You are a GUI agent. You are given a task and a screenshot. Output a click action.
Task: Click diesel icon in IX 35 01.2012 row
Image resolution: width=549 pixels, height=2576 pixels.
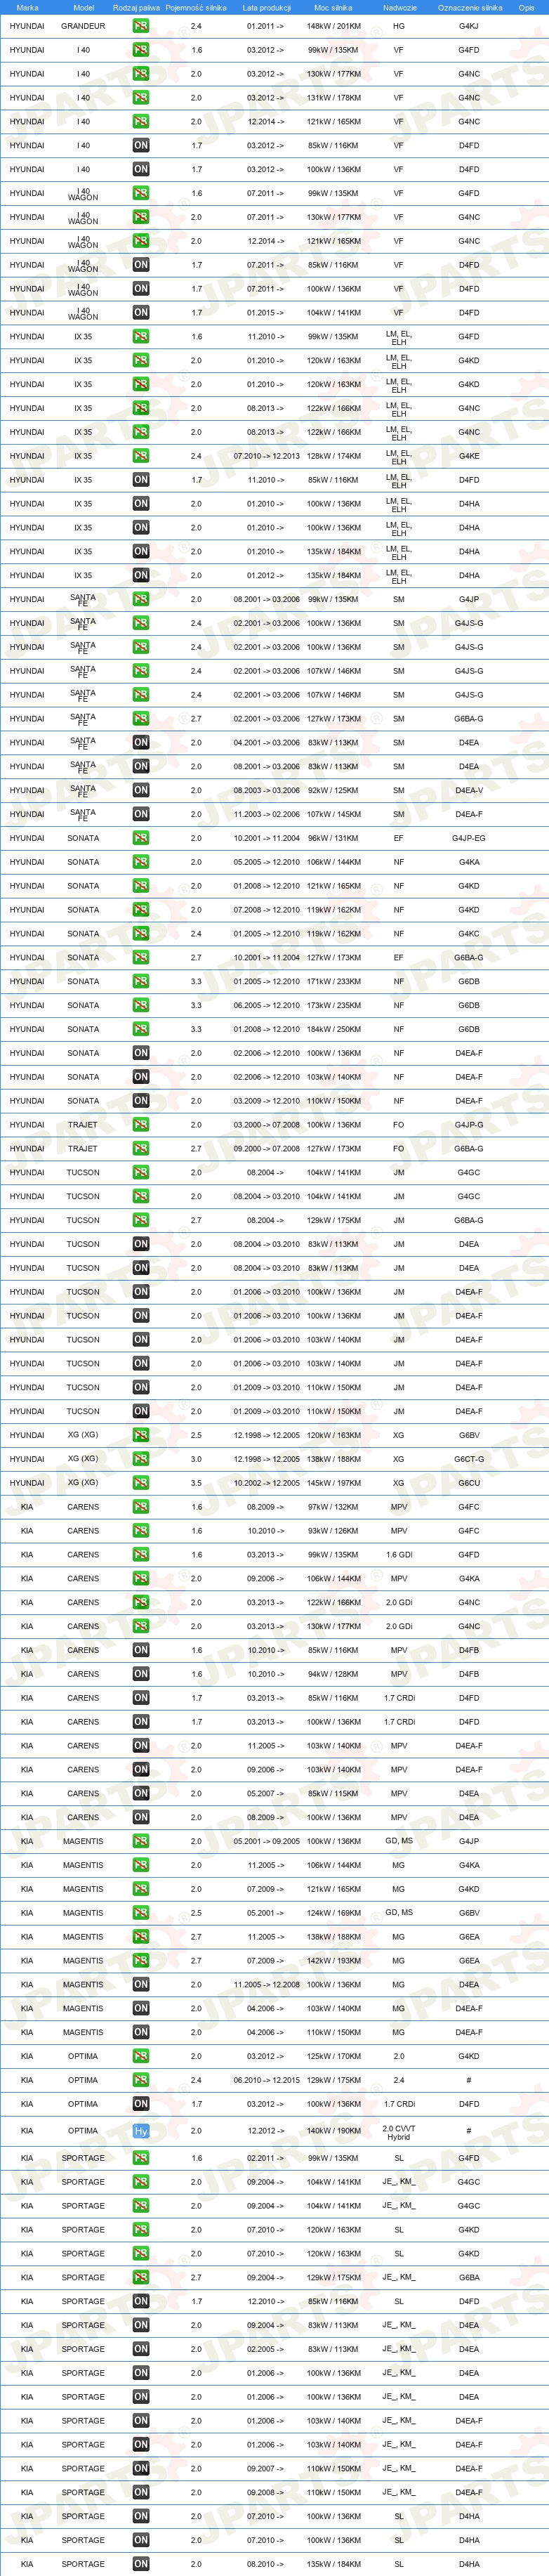point(141,575)
